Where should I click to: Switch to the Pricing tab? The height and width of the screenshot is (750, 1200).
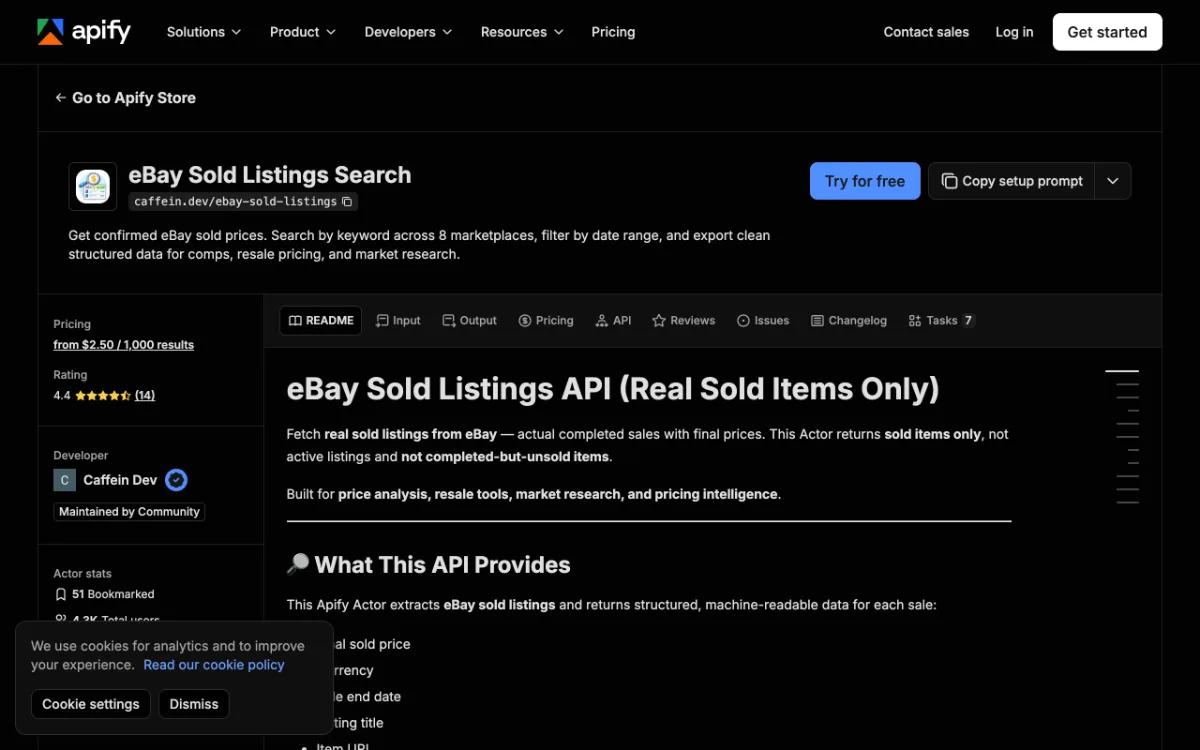point(546,321)
